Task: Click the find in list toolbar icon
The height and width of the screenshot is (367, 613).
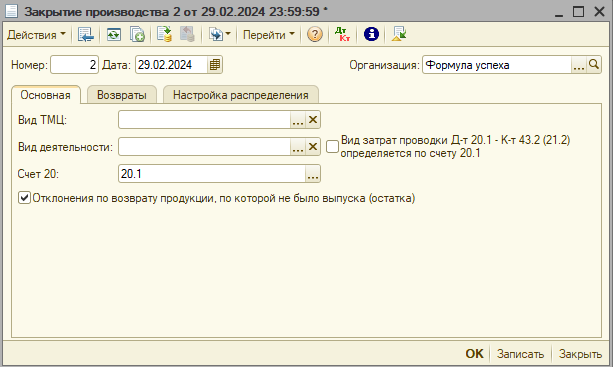Action: 86,35
